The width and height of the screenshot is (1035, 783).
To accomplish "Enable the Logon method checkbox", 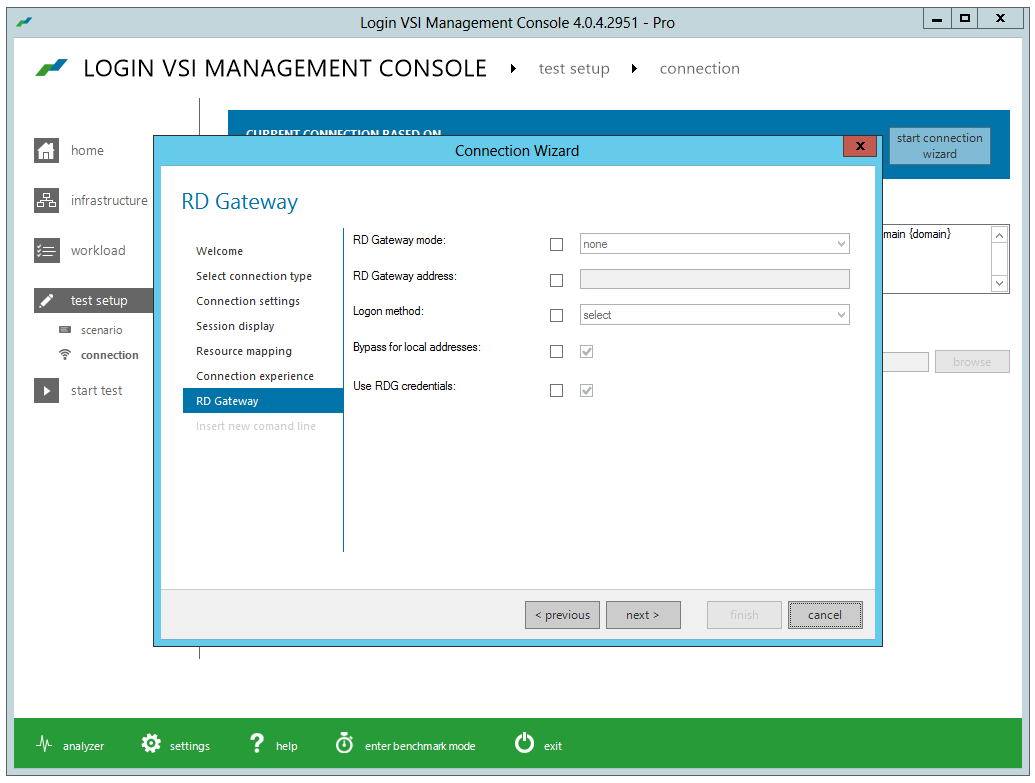I will pyautogui.click(x=556, y=316).
